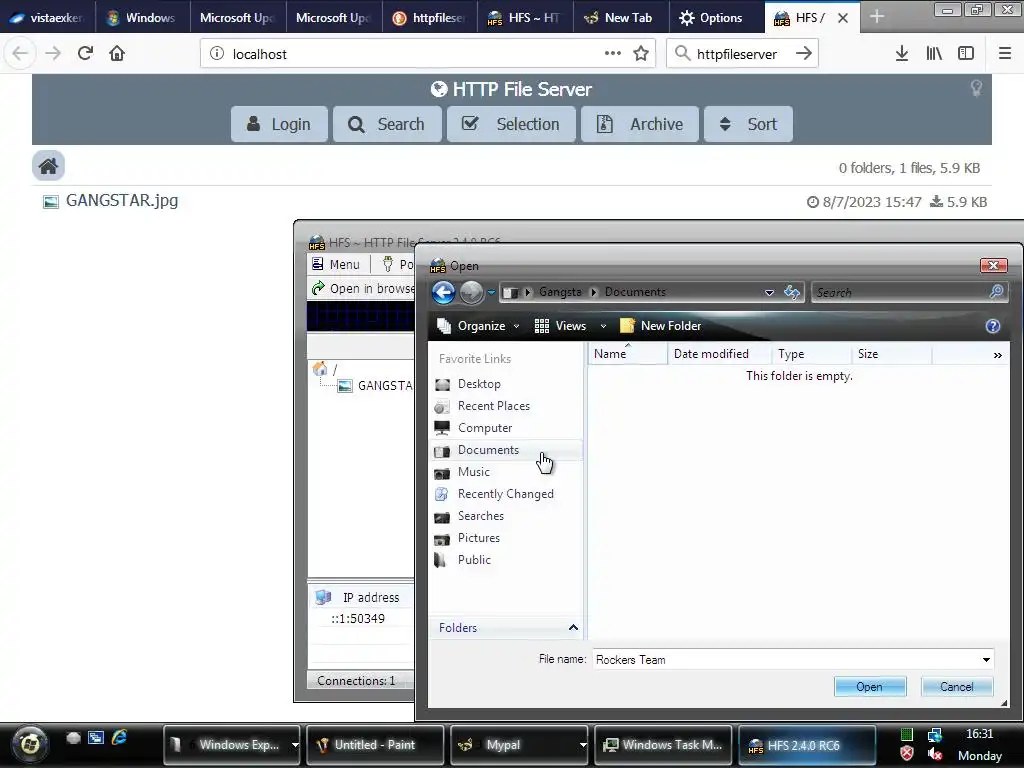Expand the Mypal taskbar group
Image resolution: width=1024 pixels, height=768 pixels.
(583, 744)
